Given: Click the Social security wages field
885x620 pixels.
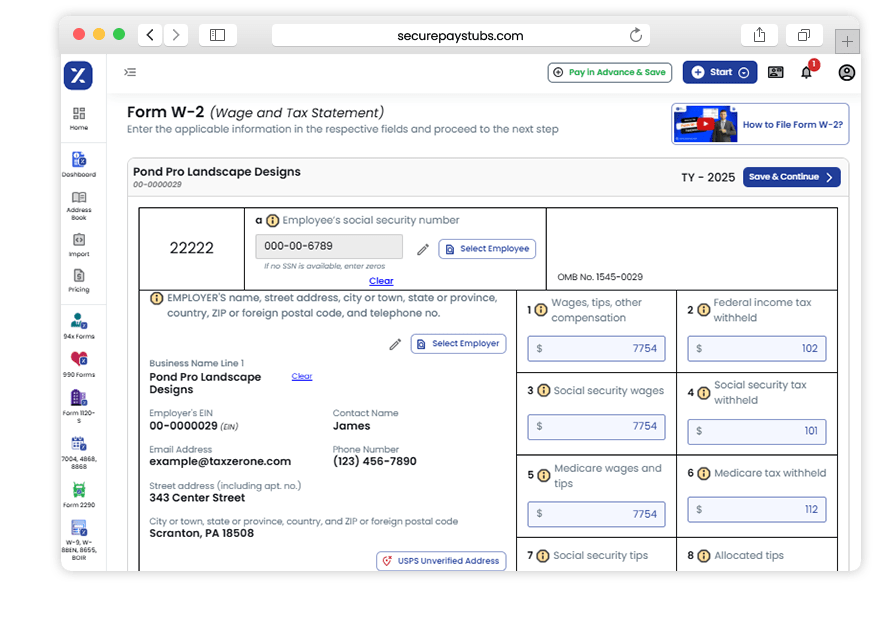Looking at the screenshot, I should 596,426.
